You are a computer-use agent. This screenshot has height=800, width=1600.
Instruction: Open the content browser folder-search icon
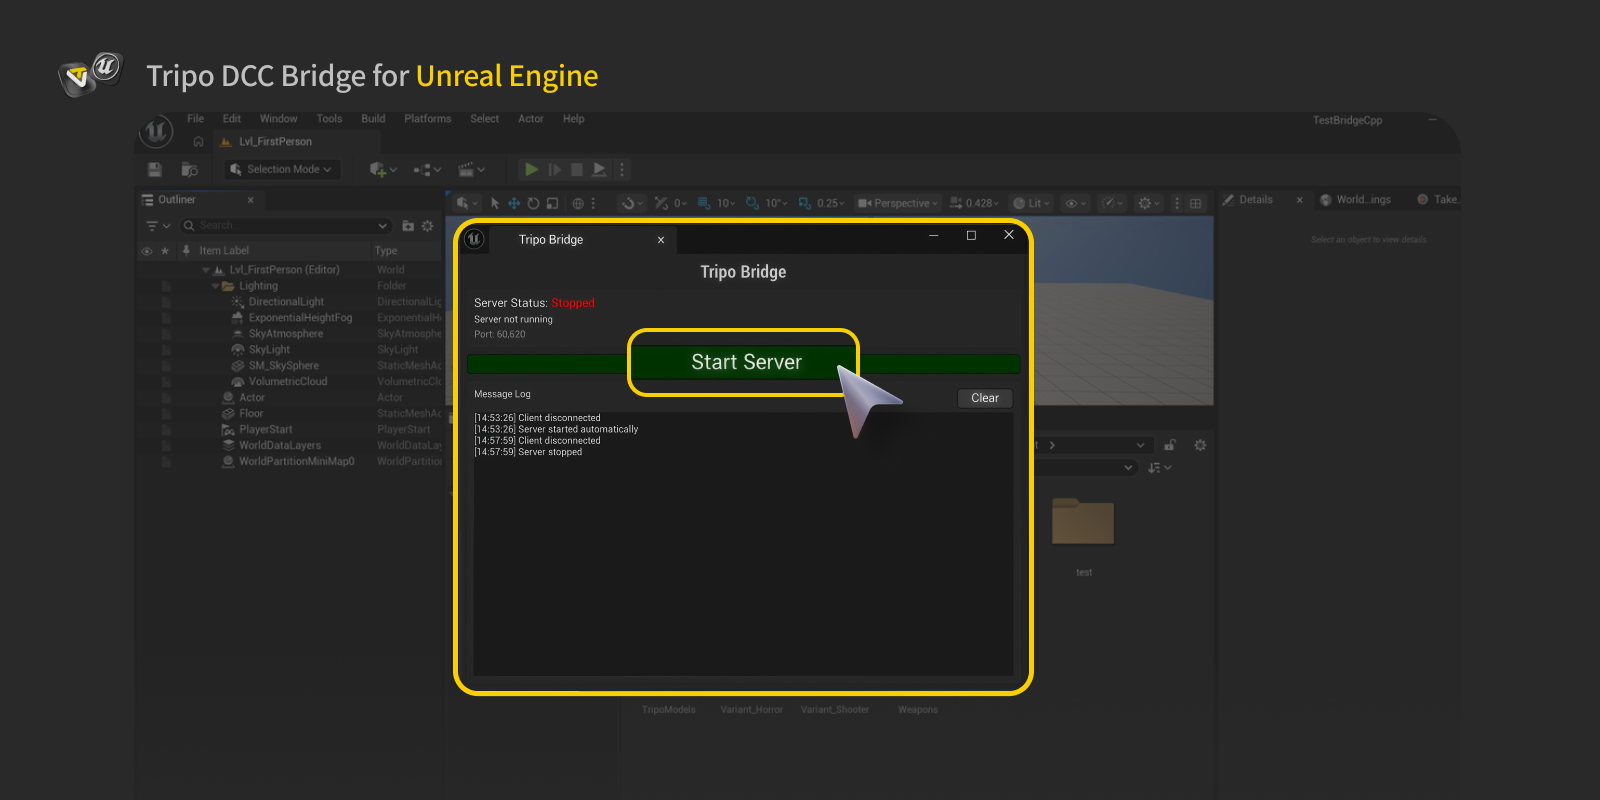tap(189, 170)
